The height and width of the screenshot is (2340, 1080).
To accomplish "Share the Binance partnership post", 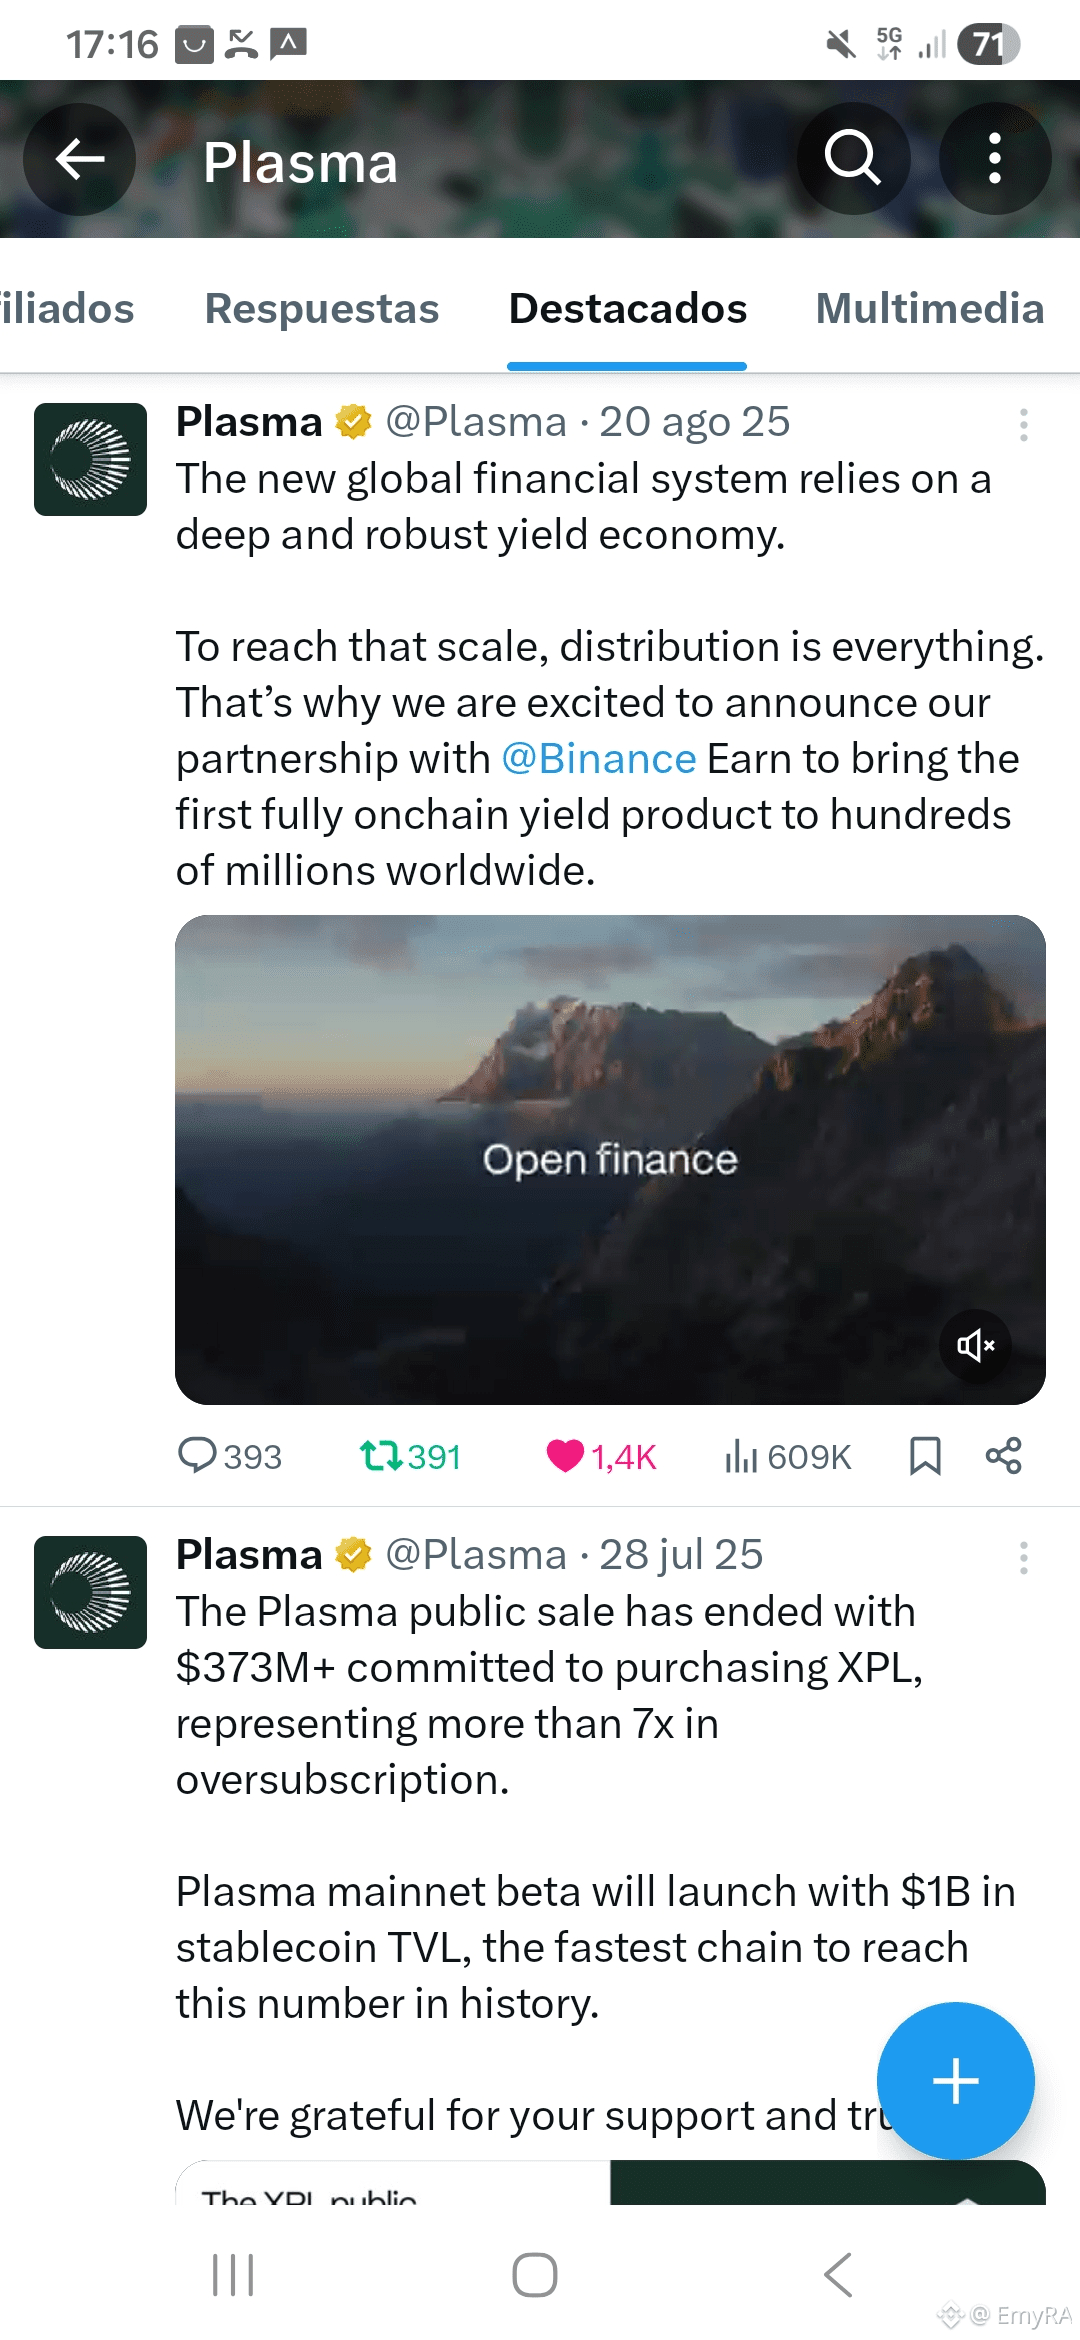I will (1003, 1456).
